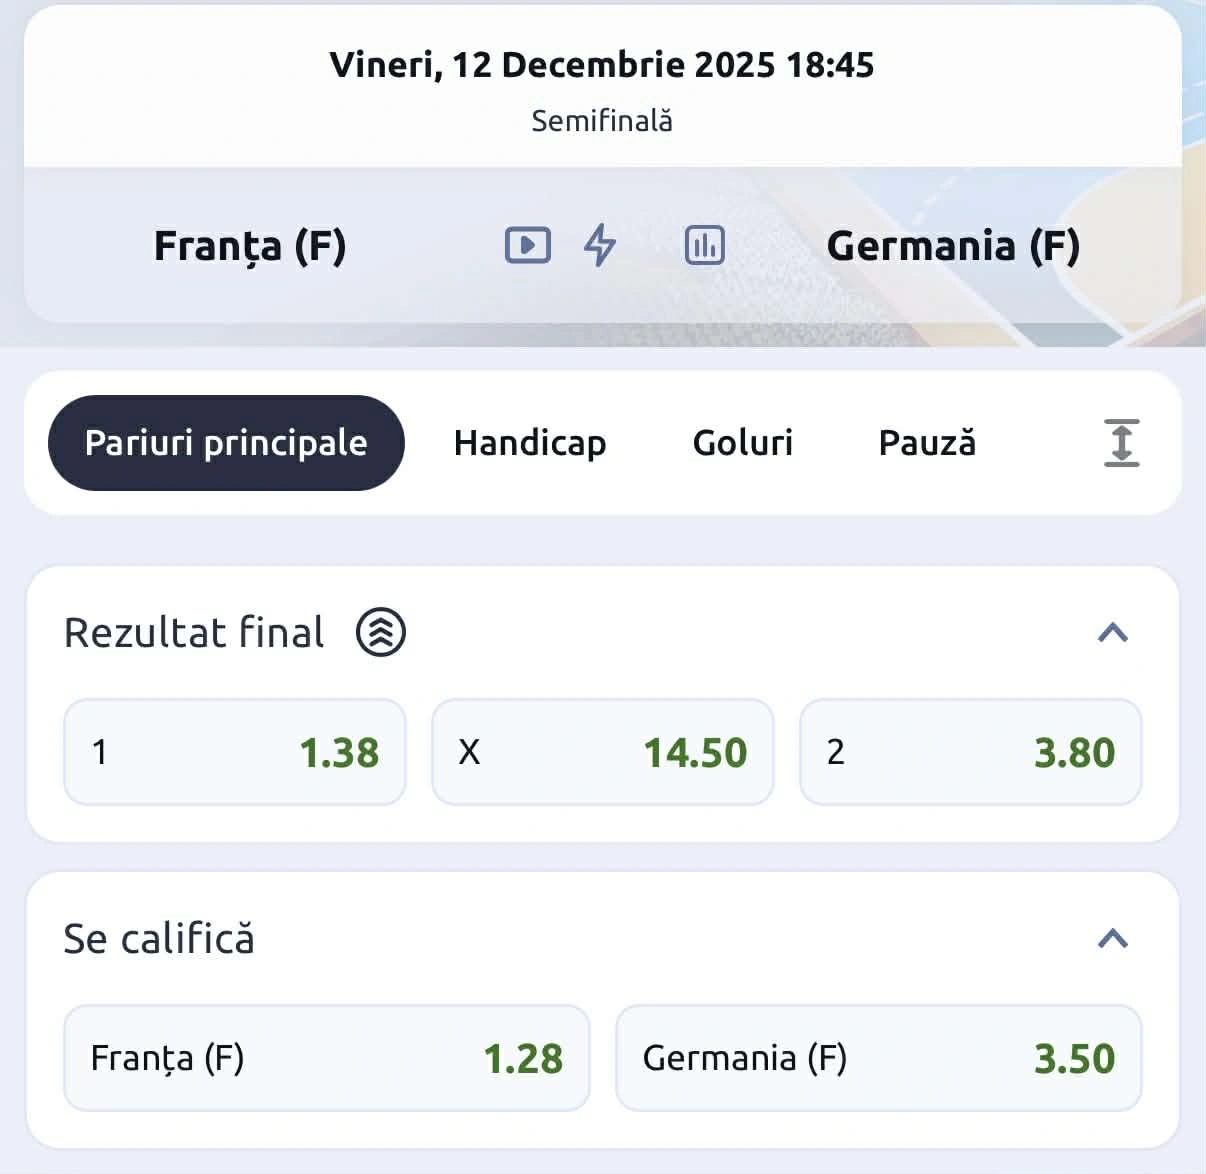The width and height of the screenshot is (1206, 1174).
Task: Tap the statistics icon between the team names
Action: [704, 244]
